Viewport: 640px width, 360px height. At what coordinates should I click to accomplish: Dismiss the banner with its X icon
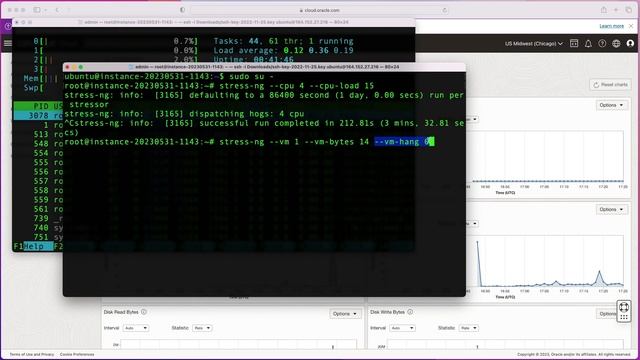point(631,26)
